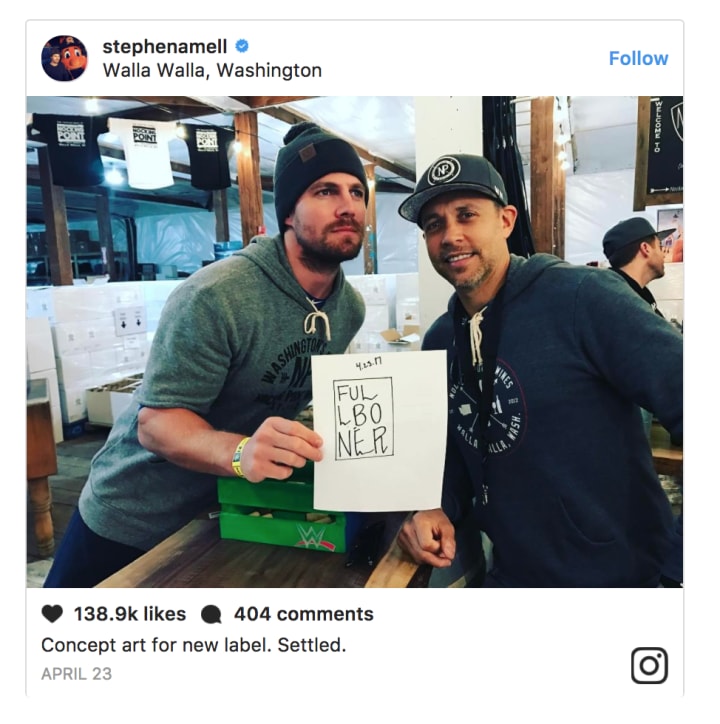Open the stephenamell profile avatar
The image size is (720, 724).
pyautogui.click(x=64, y=58)
